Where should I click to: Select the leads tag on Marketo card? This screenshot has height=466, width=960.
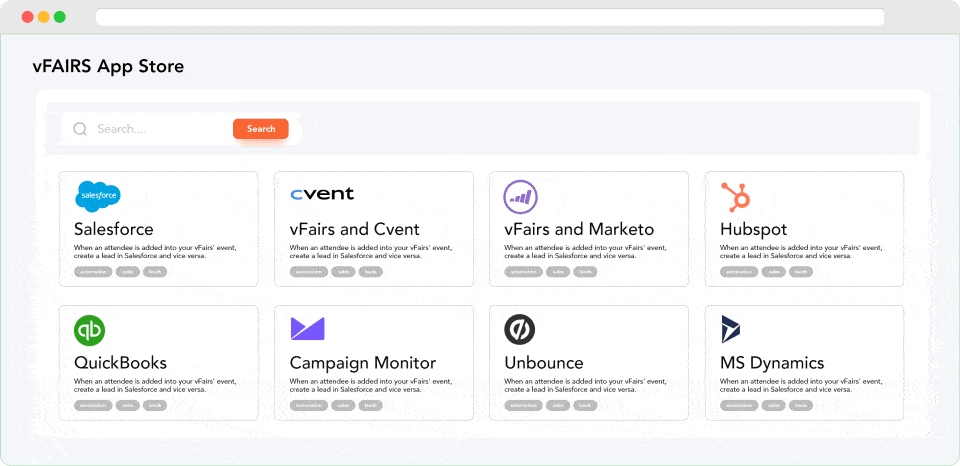585,272
